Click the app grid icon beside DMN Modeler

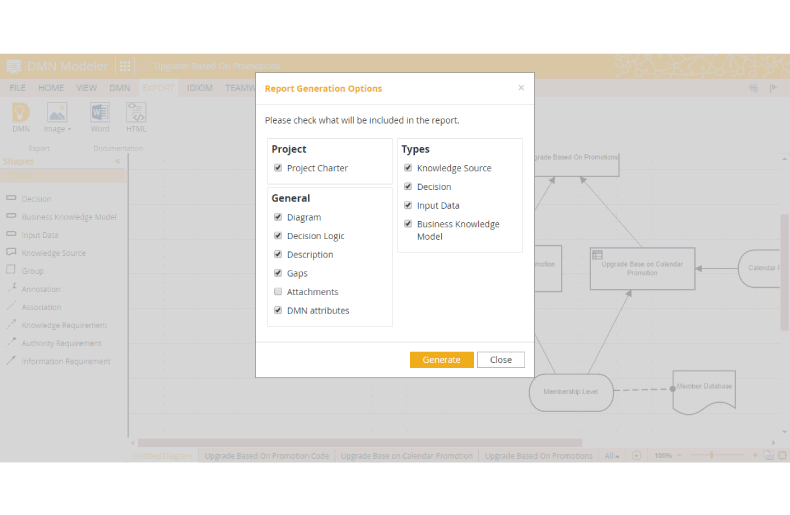coord(125,66)
